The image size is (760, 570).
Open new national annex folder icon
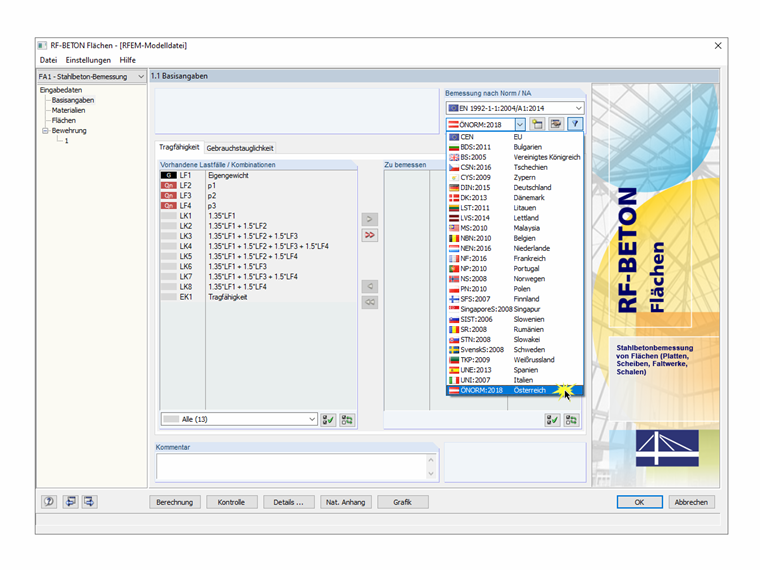pos(537,124)
